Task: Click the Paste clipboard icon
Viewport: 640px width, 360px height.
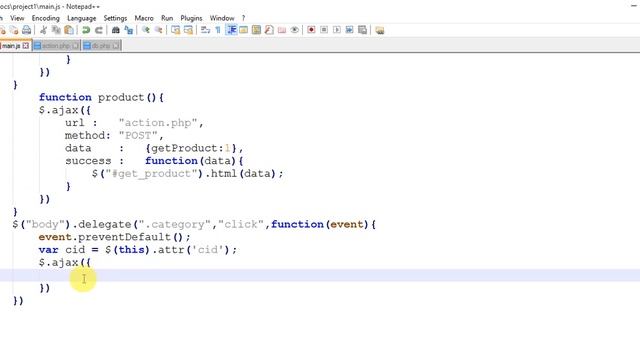Action: coord(69,30)
